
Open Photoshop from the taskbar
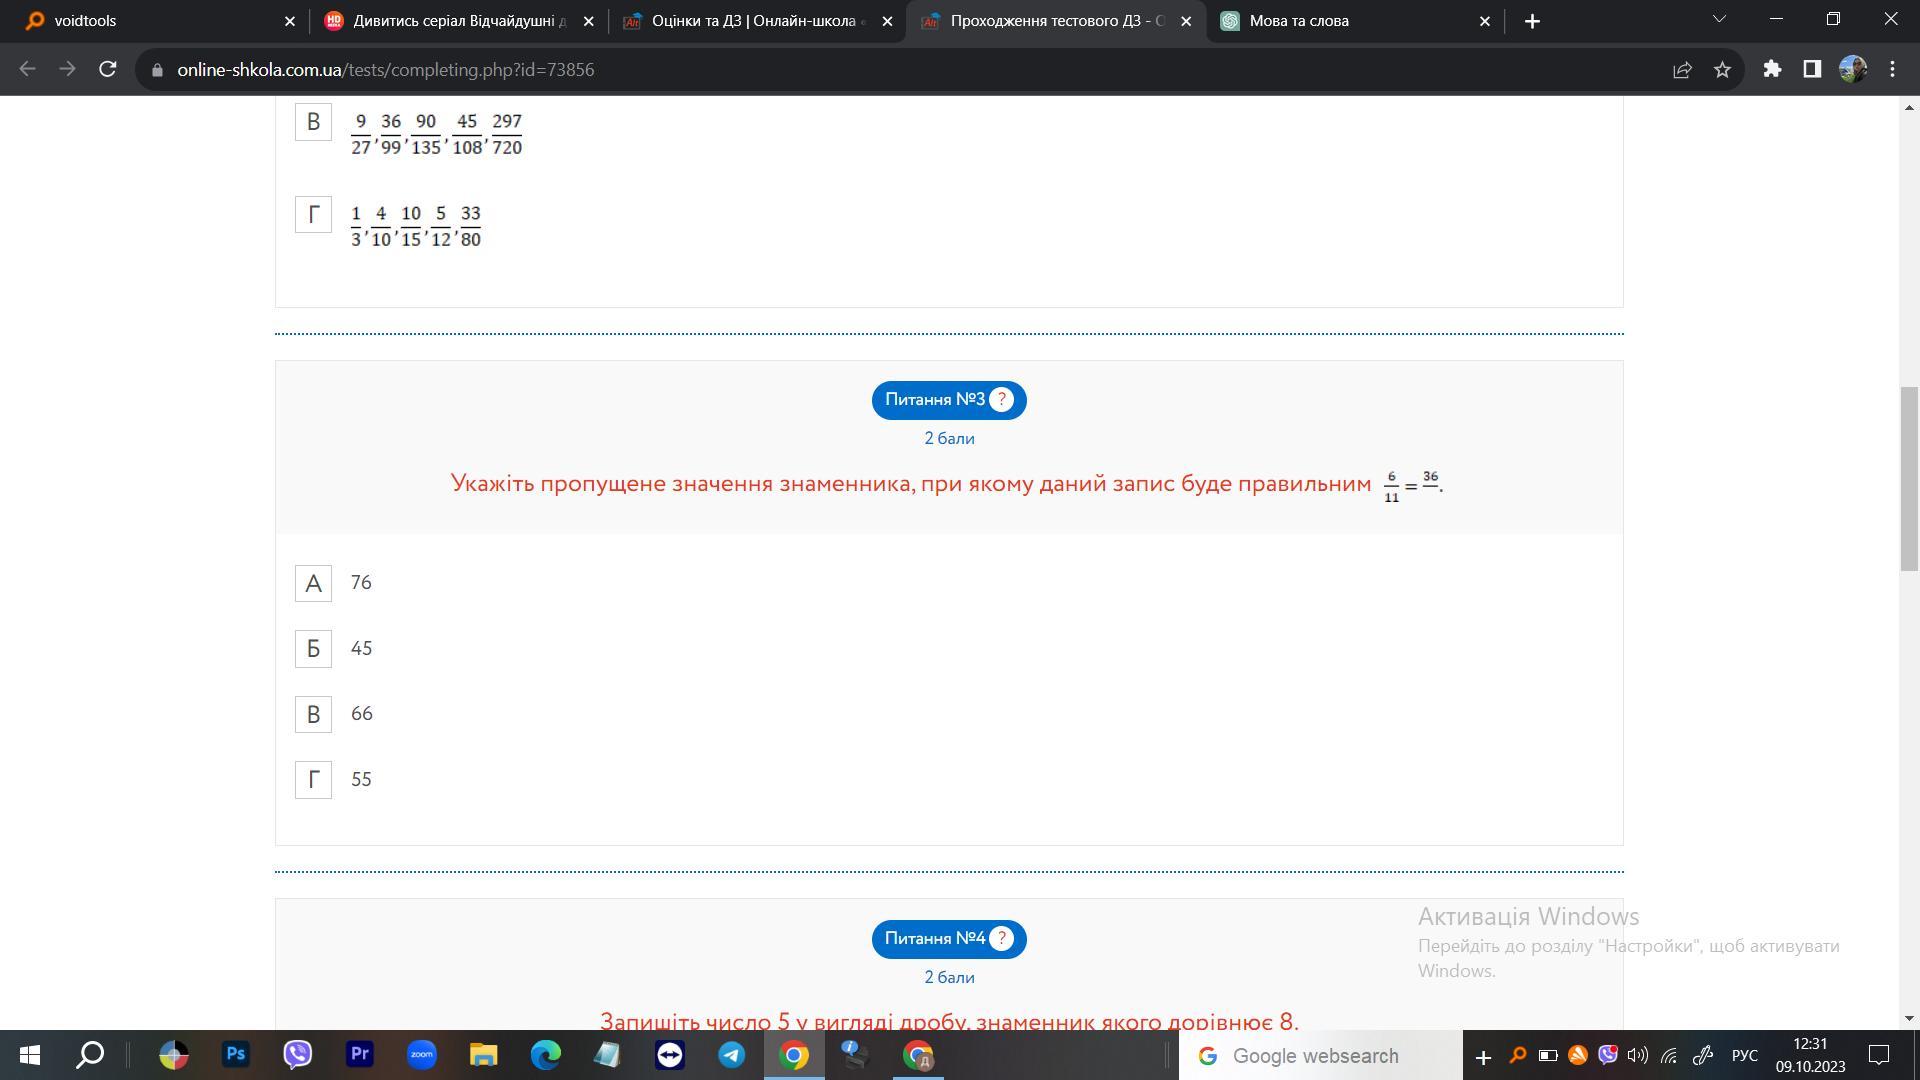236,1055
